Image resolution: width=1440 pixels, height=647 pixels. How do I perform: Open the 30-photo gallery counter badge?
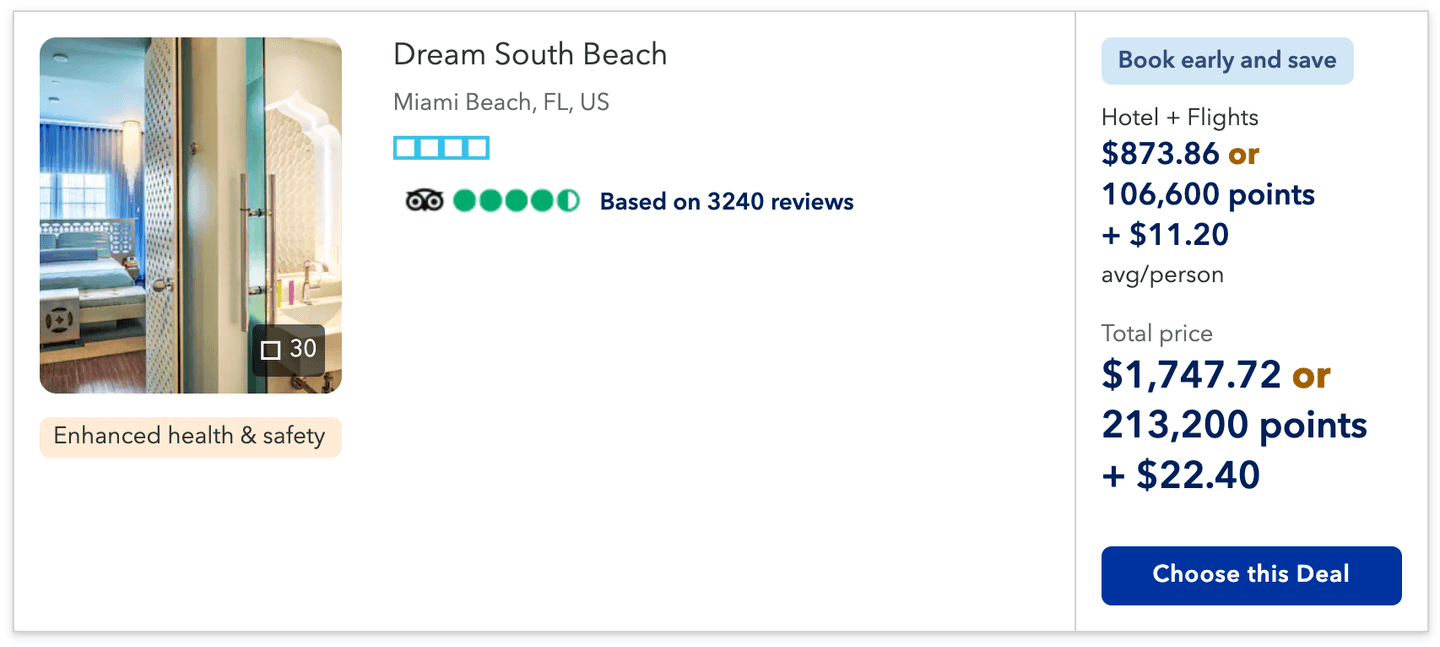click(288, 350)
